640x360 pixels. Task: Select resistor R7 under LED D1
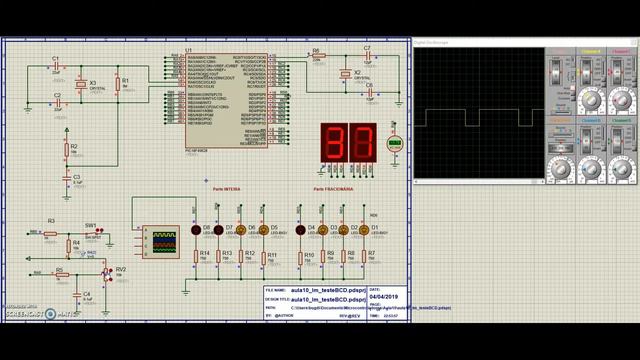[364, 257]
